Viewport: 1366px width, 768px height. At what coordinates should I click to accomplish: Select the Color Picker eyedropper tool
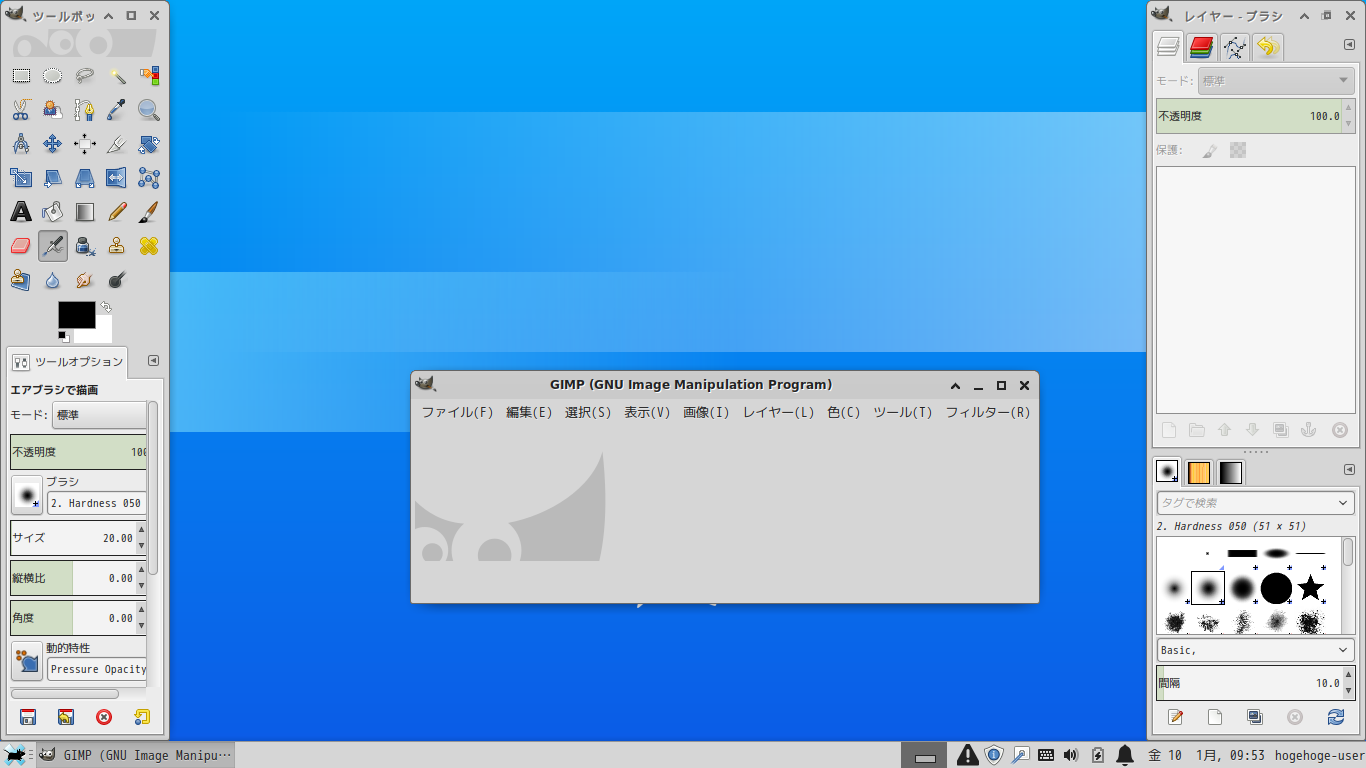click(117, 110)
